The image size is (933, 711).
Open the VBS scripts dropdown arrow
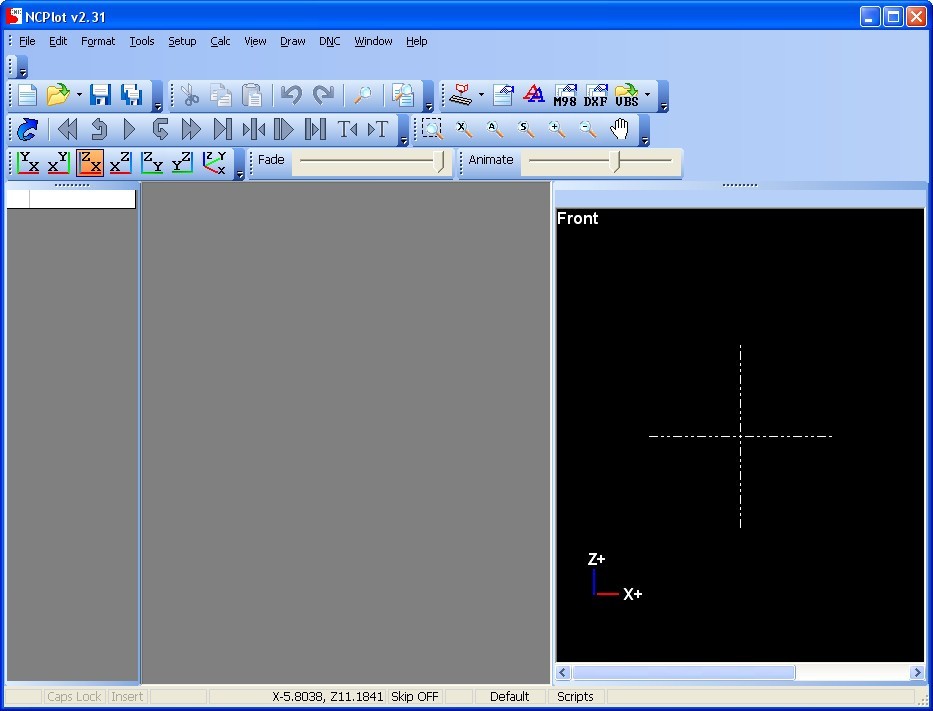647,97
